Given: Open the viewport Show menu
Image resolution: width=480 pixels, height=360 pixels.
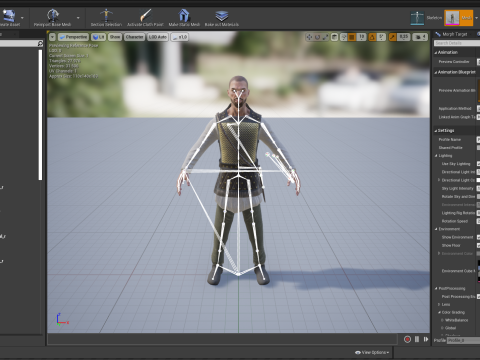Looking at the screenshot, I should pos(115,37).
